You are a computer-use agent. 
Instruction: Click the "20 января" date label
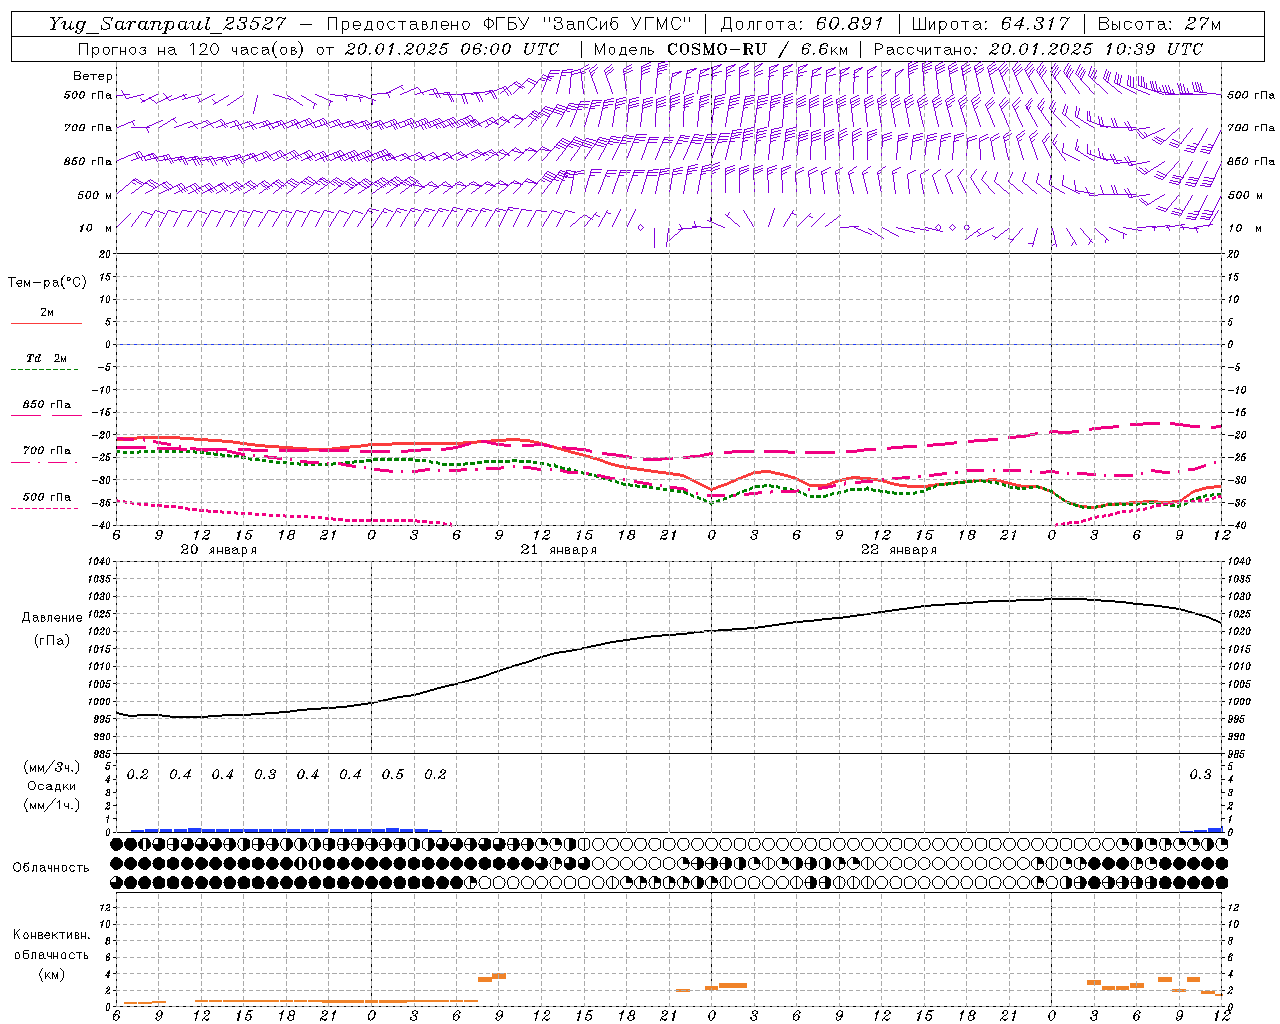click(218, 550)
